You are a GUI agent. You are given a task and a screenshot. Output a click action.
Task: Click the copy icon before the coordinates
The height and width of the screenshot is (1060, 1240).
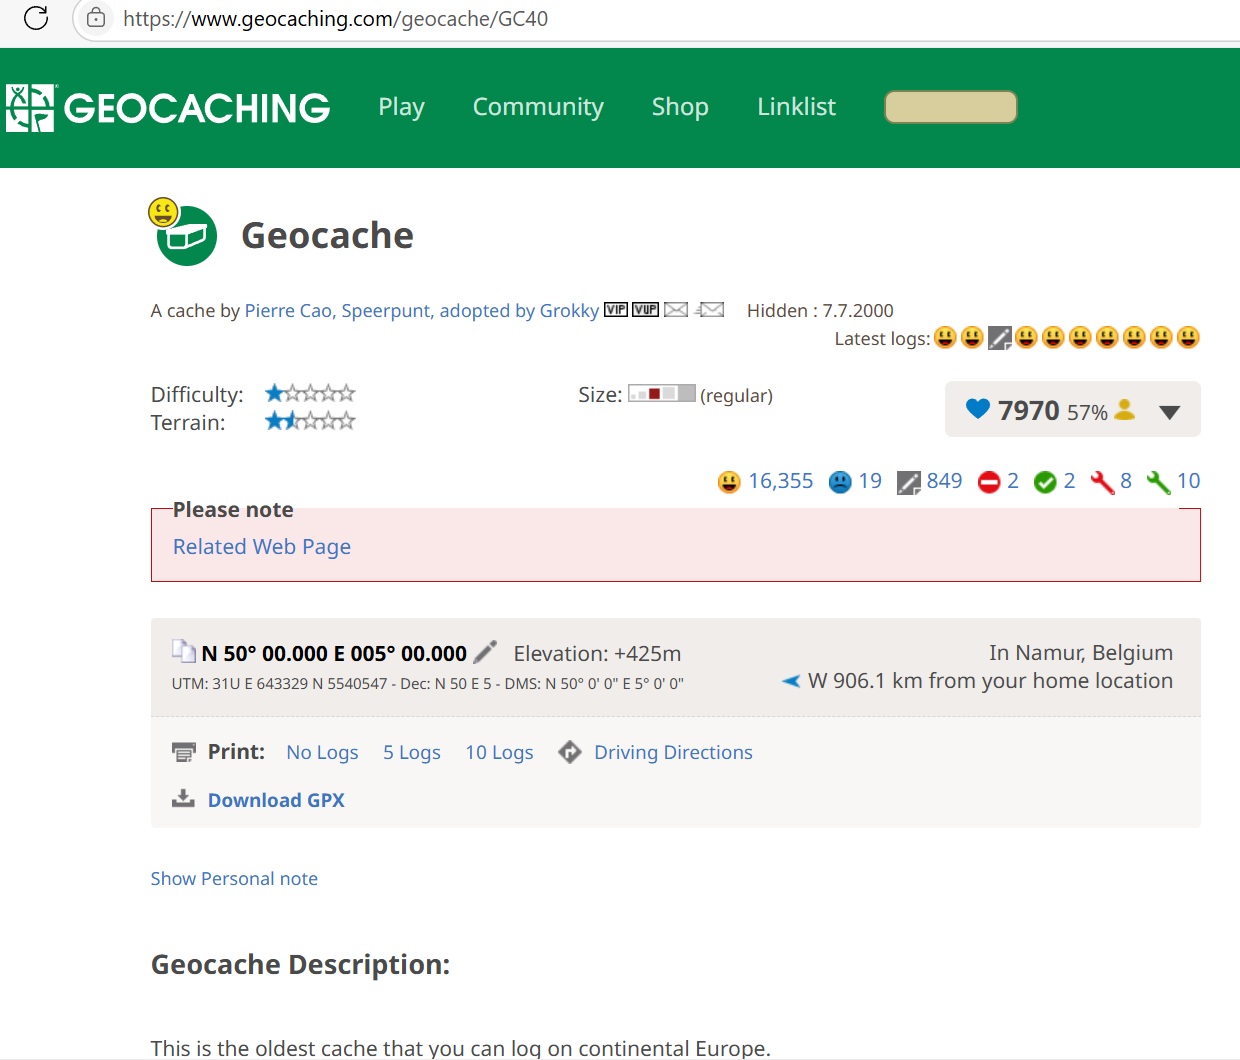coord(183,652)
